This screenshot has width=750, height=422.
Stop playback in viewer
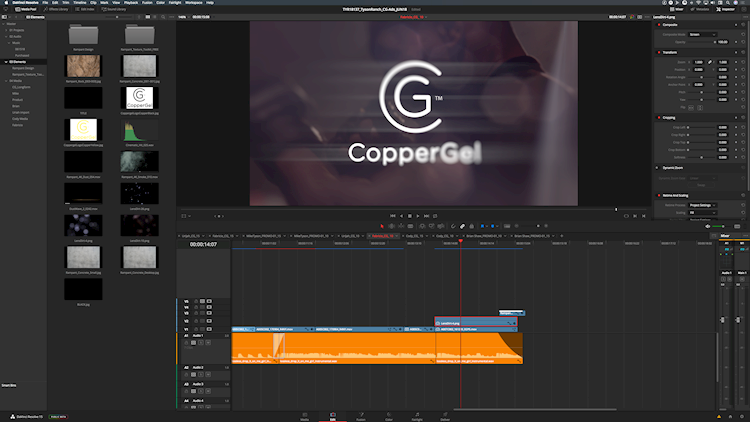(x=409, y=216)
